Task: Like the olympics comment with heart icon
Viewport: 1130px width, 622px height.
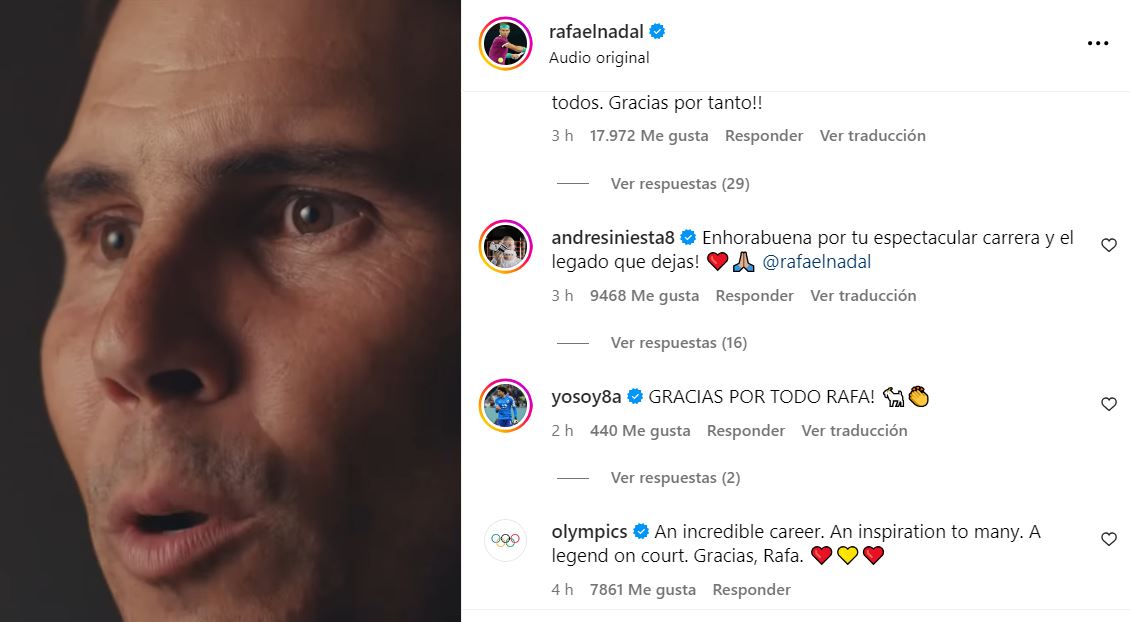Action: click(1109, 539)
